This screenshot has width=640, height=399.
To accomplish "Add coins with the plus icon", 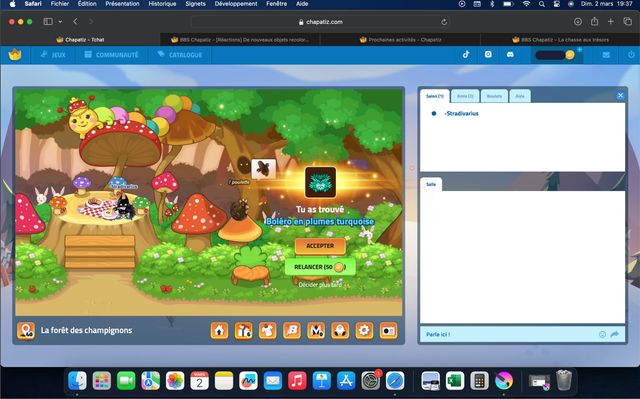I will pyautogui.click(x=579, y=49).
